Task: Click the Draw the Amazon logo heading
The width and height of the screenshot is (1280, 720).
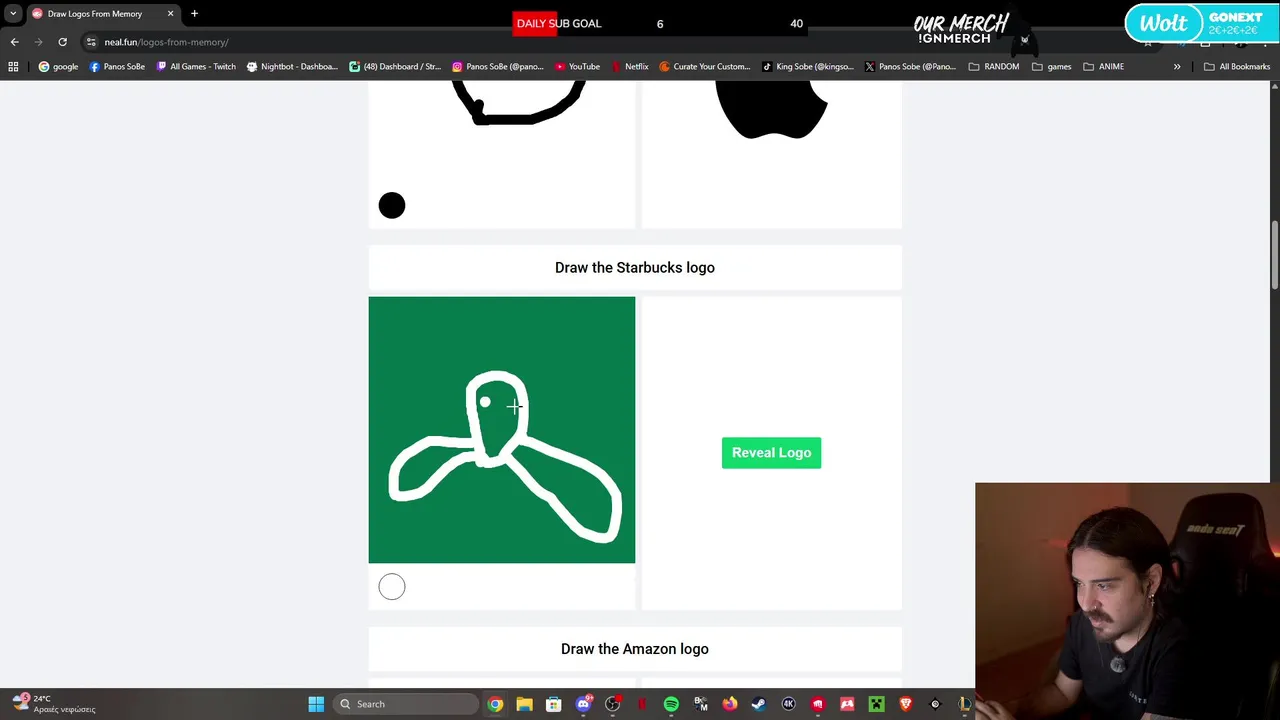Action: (x=635, y=649)
